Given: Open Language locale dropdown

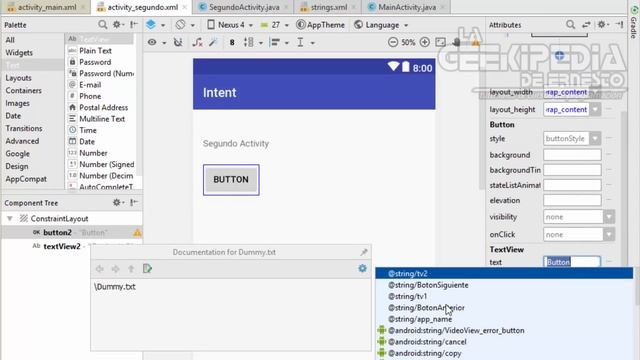Looking at the screenshot, I should tap(381, 25).
